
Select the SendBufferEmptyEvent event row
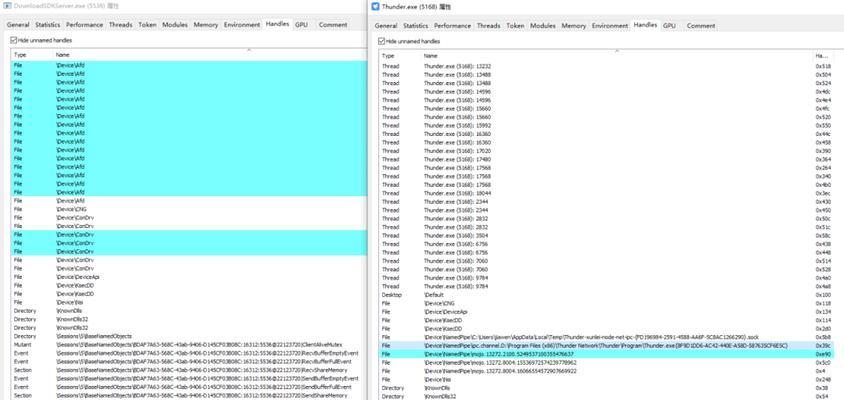(188, 378)
